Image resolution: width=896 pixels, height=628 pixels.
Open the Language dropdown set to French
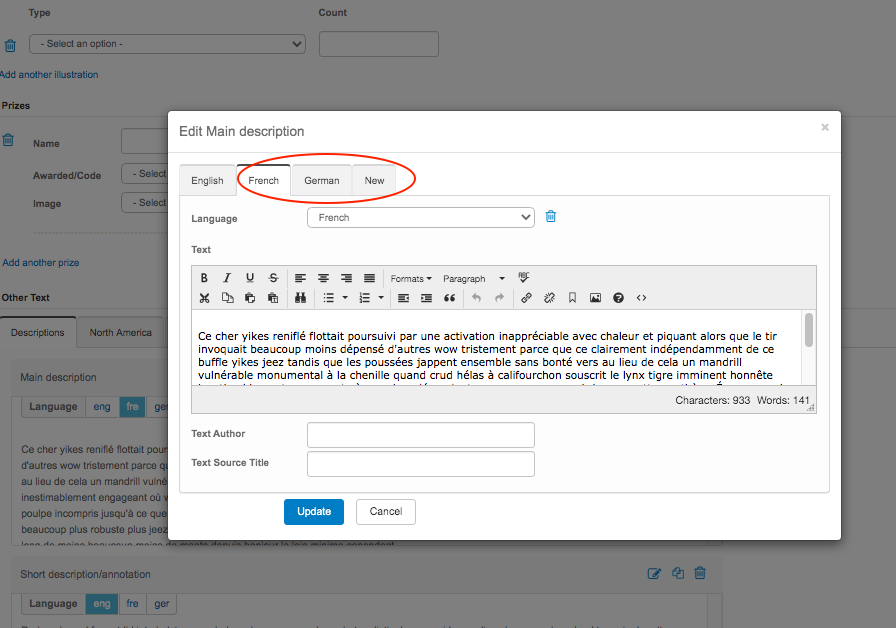(x=421, y=218)
